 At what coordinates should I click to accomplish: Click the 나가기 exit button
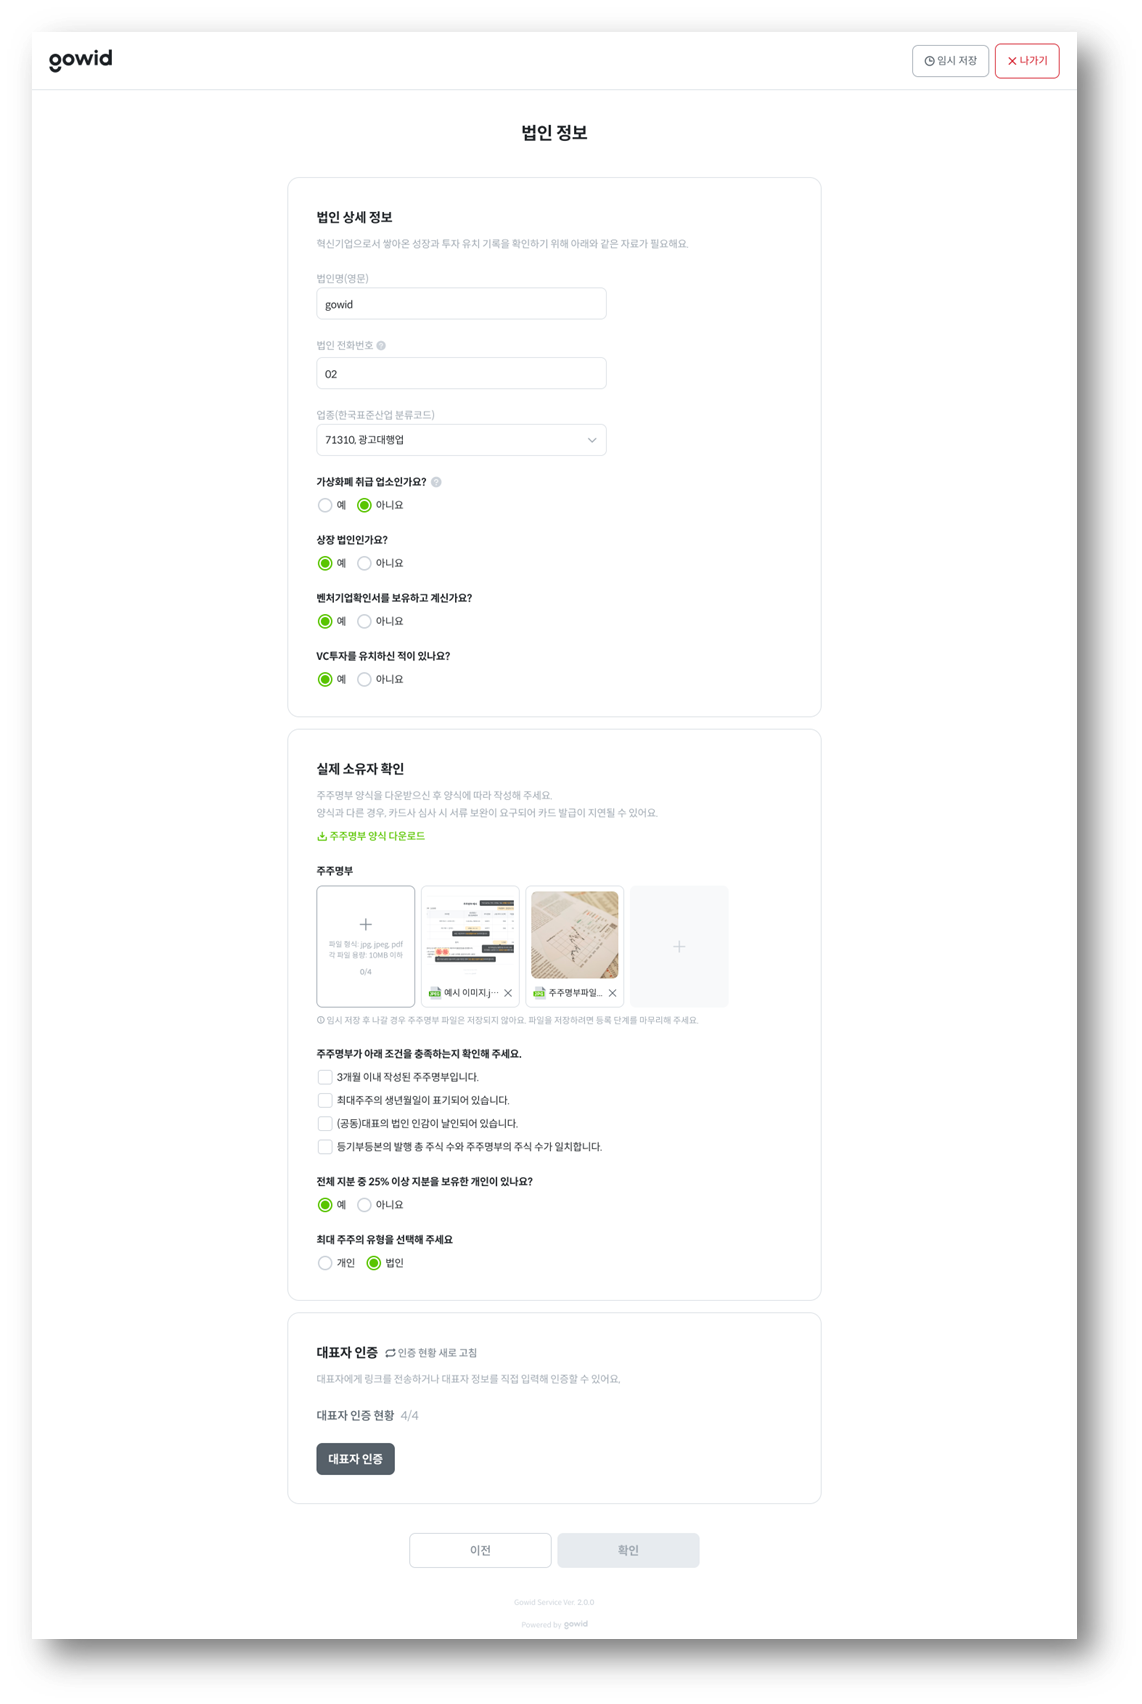tap(1027, 61)
